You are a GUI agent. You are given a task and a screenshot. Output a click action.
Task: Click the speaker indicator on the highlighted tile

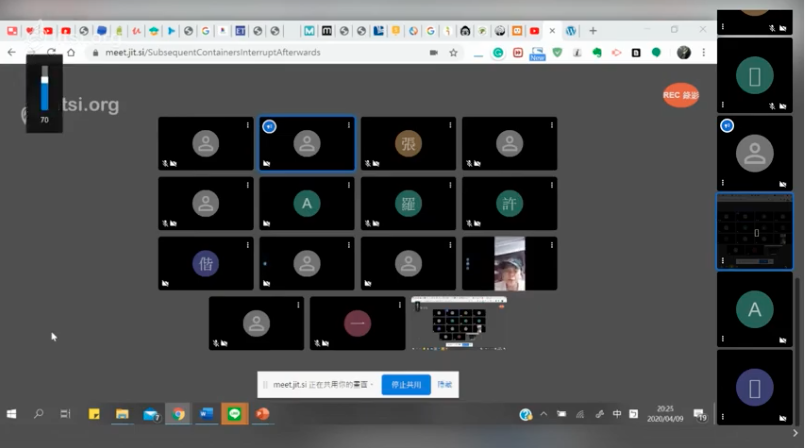coord(269,126)
